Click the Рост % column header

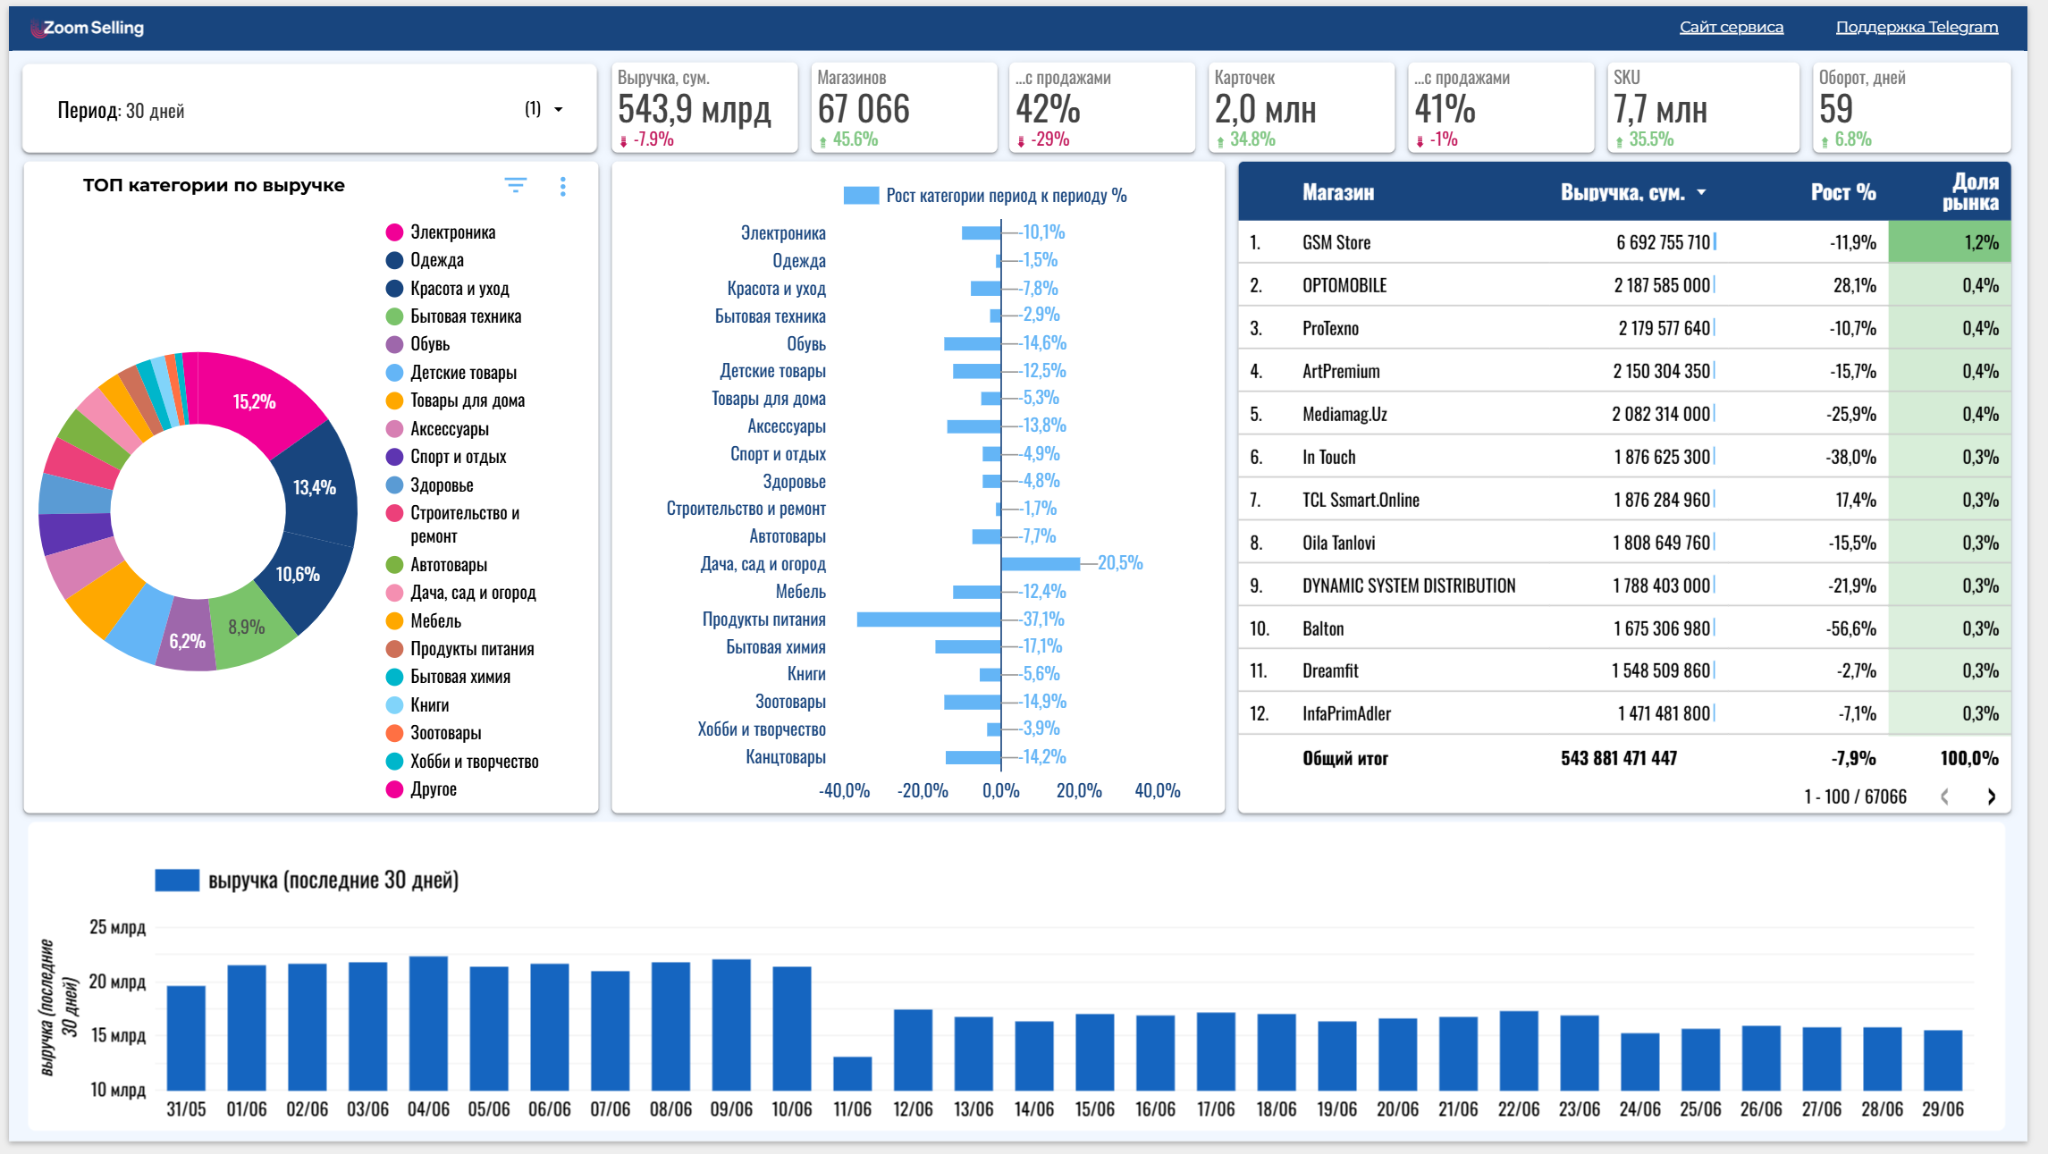(x=1843, y=192)
